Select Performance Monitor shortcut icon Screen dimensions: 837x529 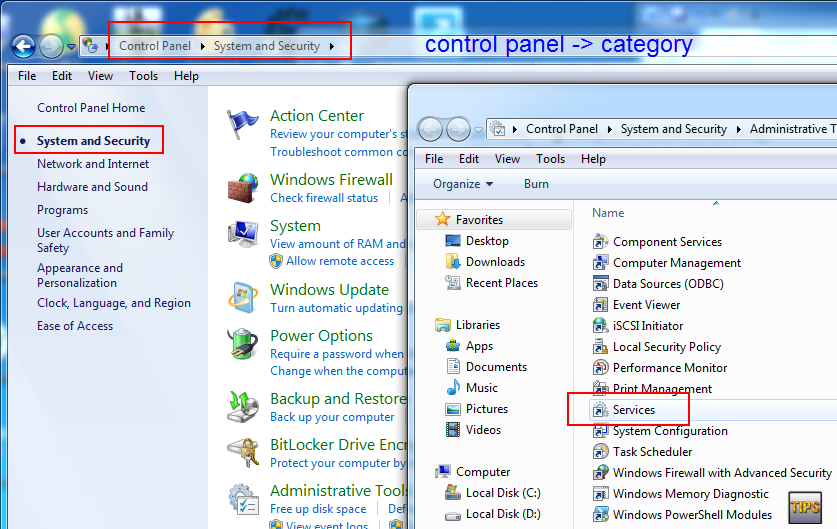(x=601, y=368)
